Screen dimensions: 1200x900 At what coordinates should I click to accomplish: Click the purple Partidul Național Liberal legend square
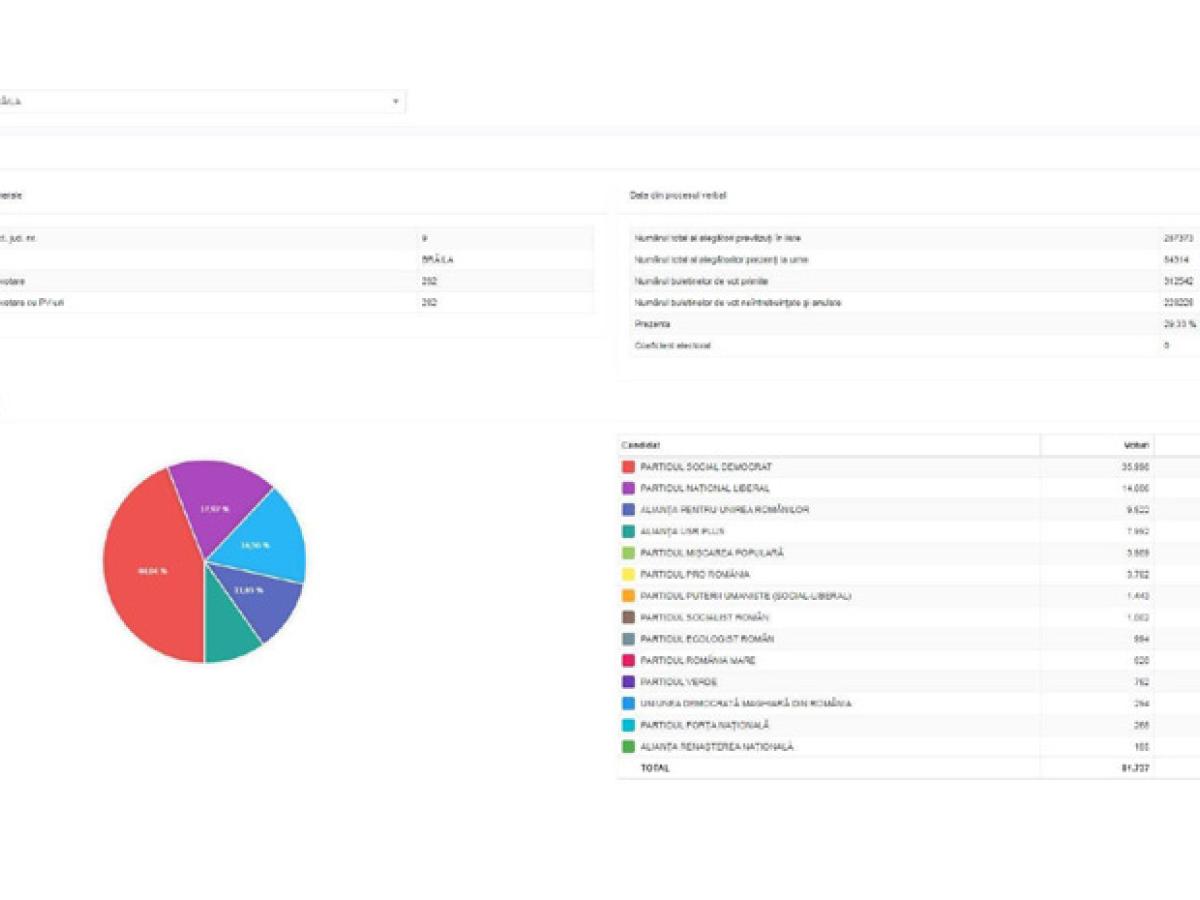click(628, 488)
